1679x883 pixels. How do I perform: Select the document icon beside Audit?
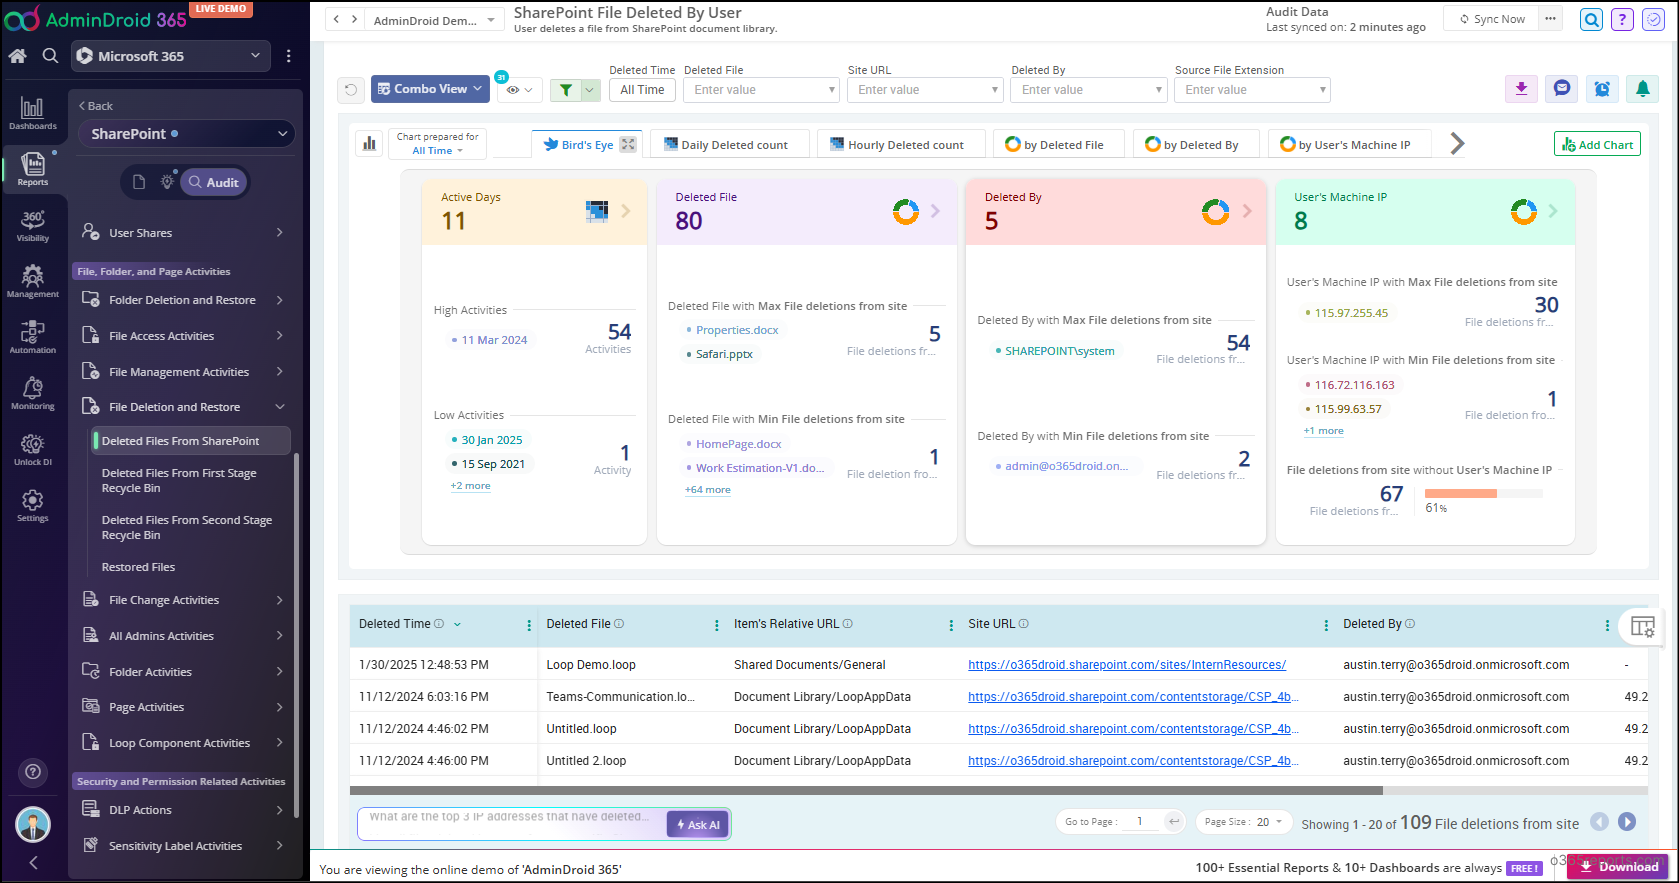pos(139,182)
